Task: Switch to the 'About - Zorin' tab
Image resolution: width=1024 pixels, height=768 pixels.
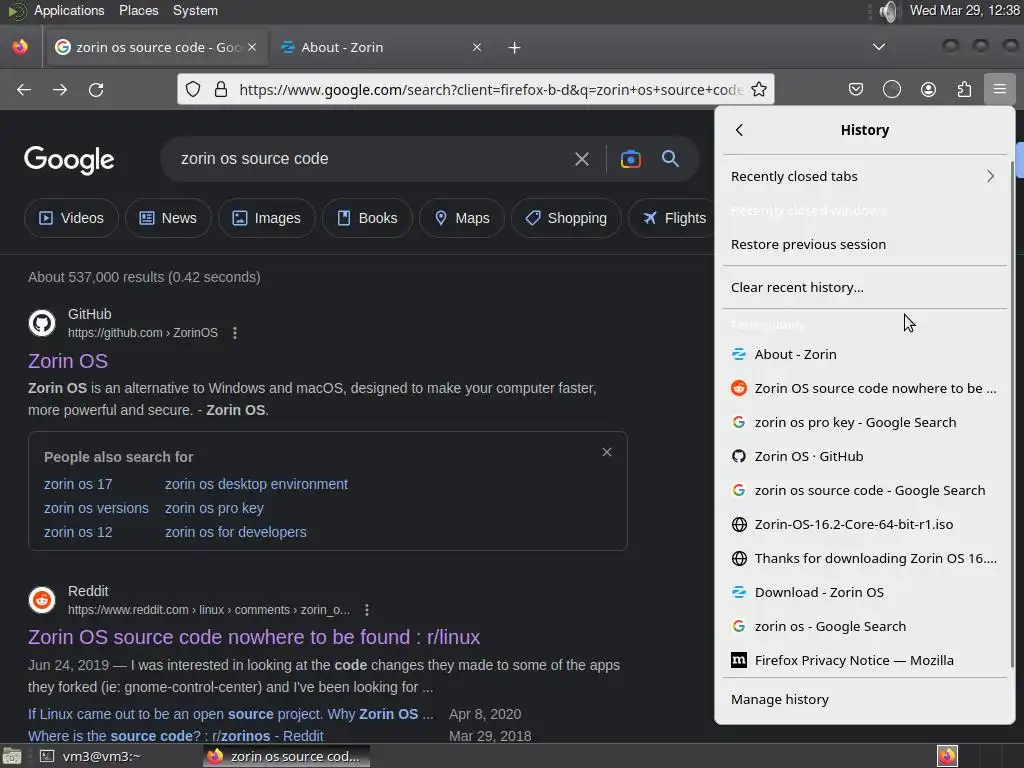Action: (382, 47)
